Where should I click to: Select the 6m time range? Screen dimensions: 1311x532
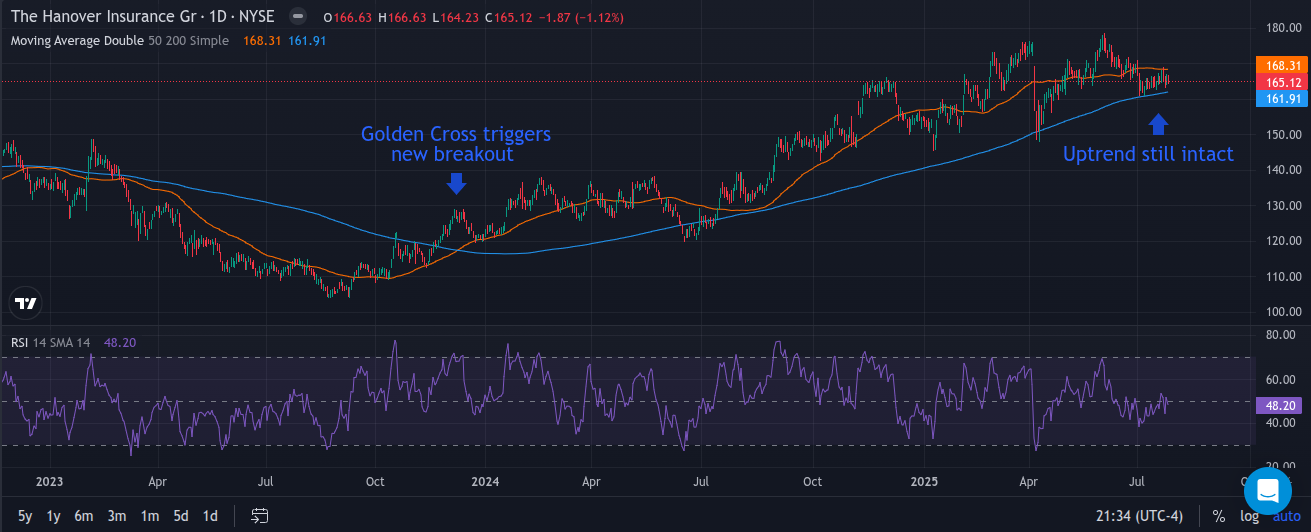point(84,516)
